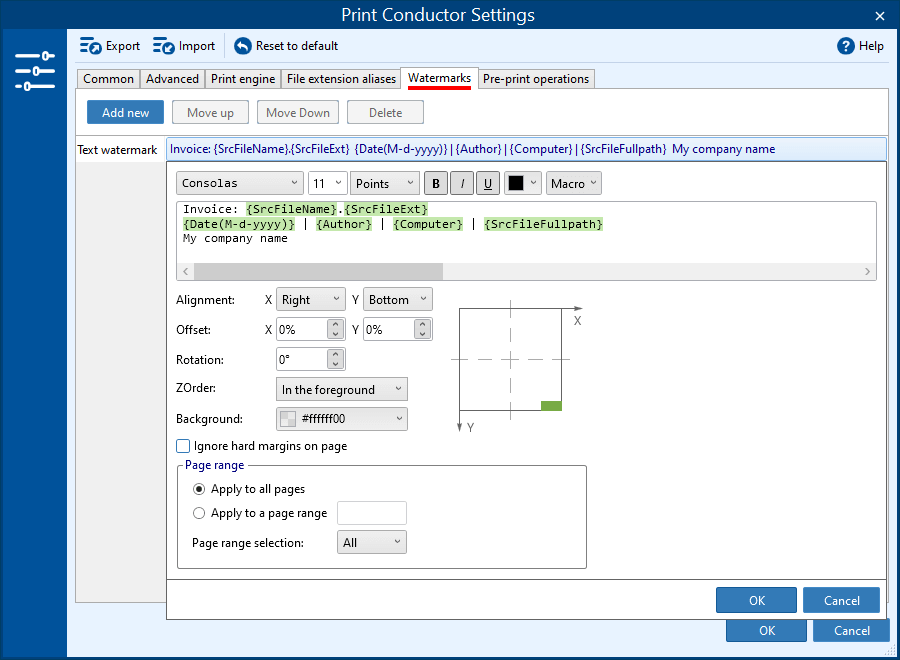Increase Rotation with up arrow

pyautogui.click(x=336, y=354)
